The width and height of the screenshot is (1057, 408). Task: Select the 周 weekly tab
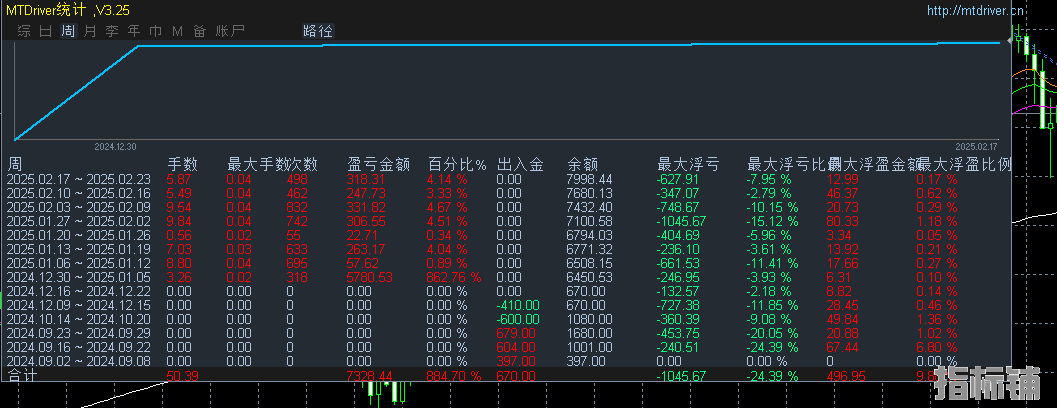pos(68,31)
